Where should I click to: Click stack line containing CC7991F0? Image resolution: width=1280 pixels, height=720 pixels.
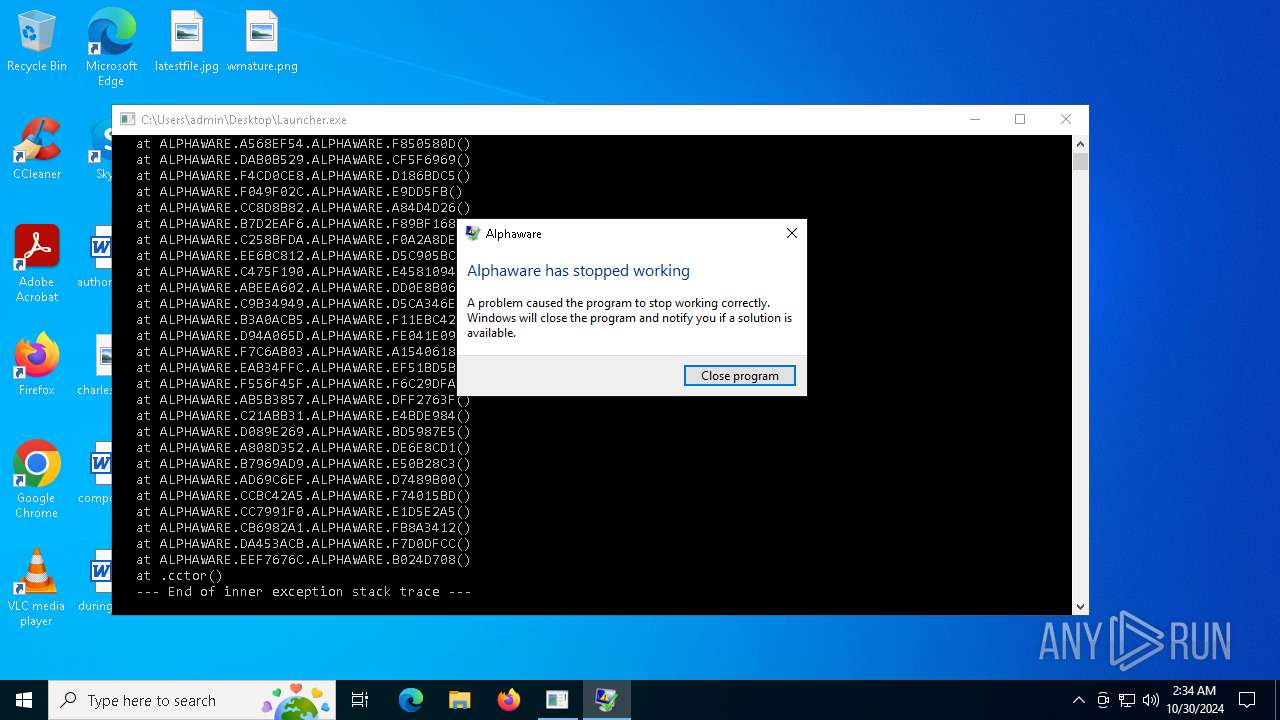tap(304, 512)
